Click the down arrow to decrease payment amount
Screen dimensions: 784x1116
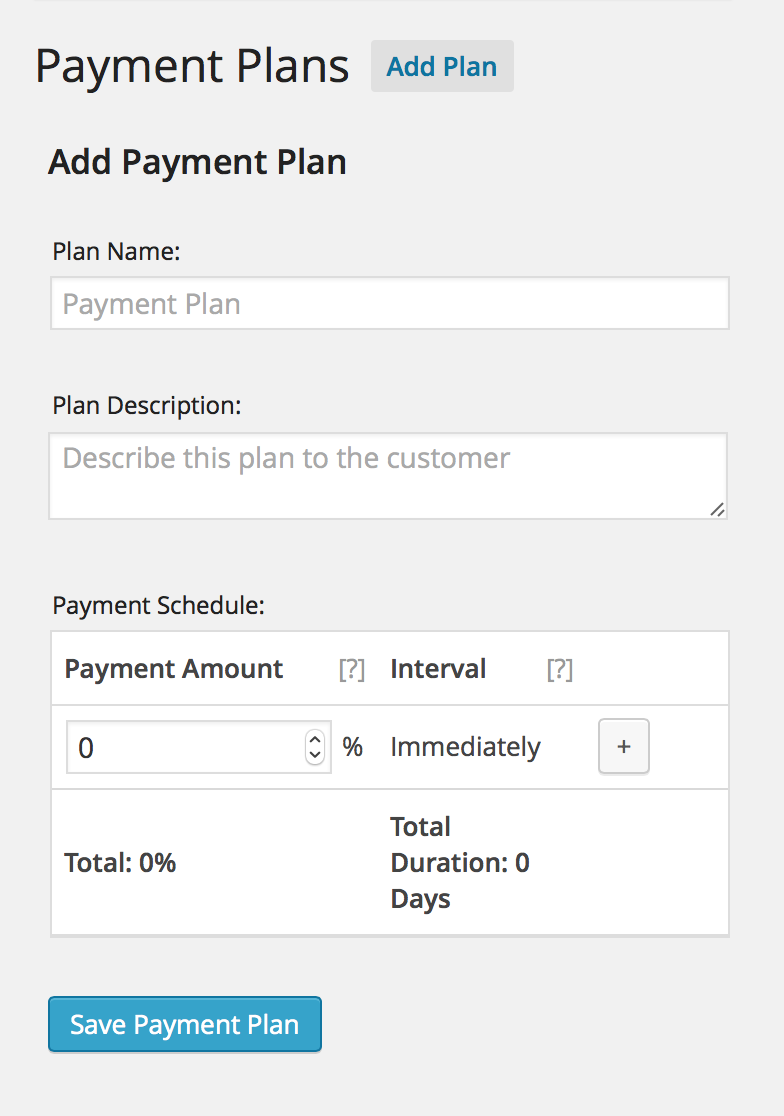pos(314,755)
